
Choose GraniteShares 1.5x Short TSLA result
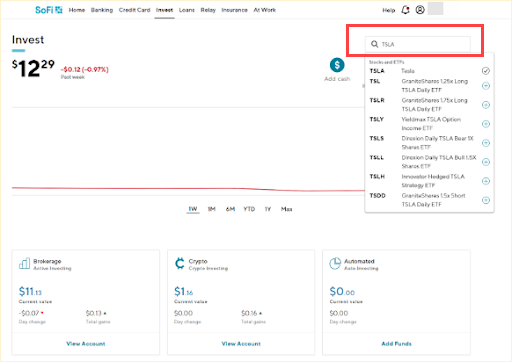(x=429, y=200)
